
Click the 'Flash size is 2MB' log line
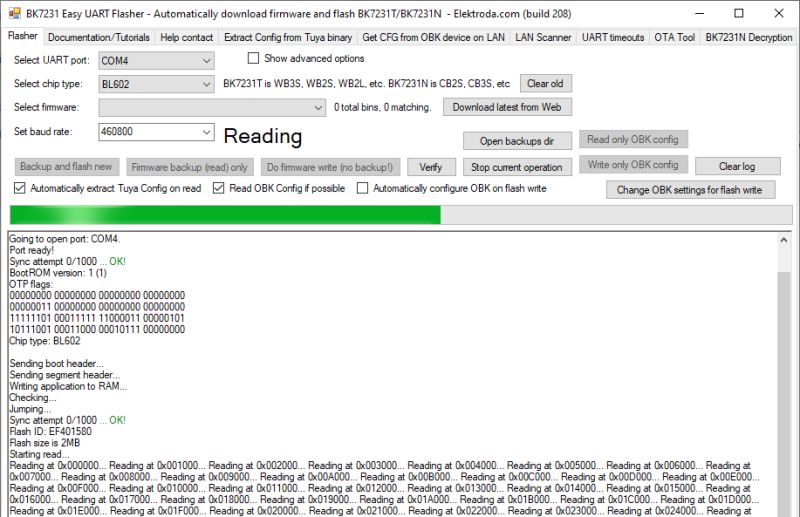(45, 442)
